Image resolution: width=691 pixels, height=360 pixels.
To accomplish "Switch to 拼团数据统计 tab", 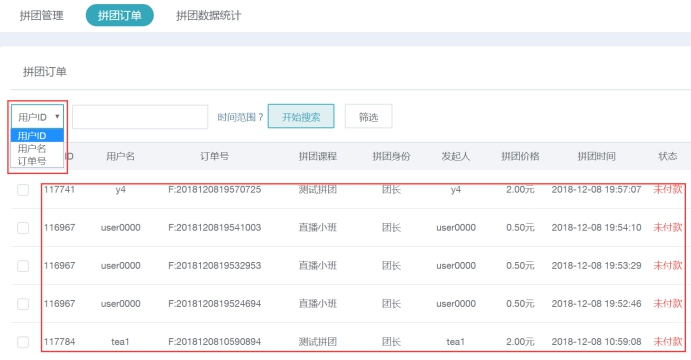I will (208, 15).
